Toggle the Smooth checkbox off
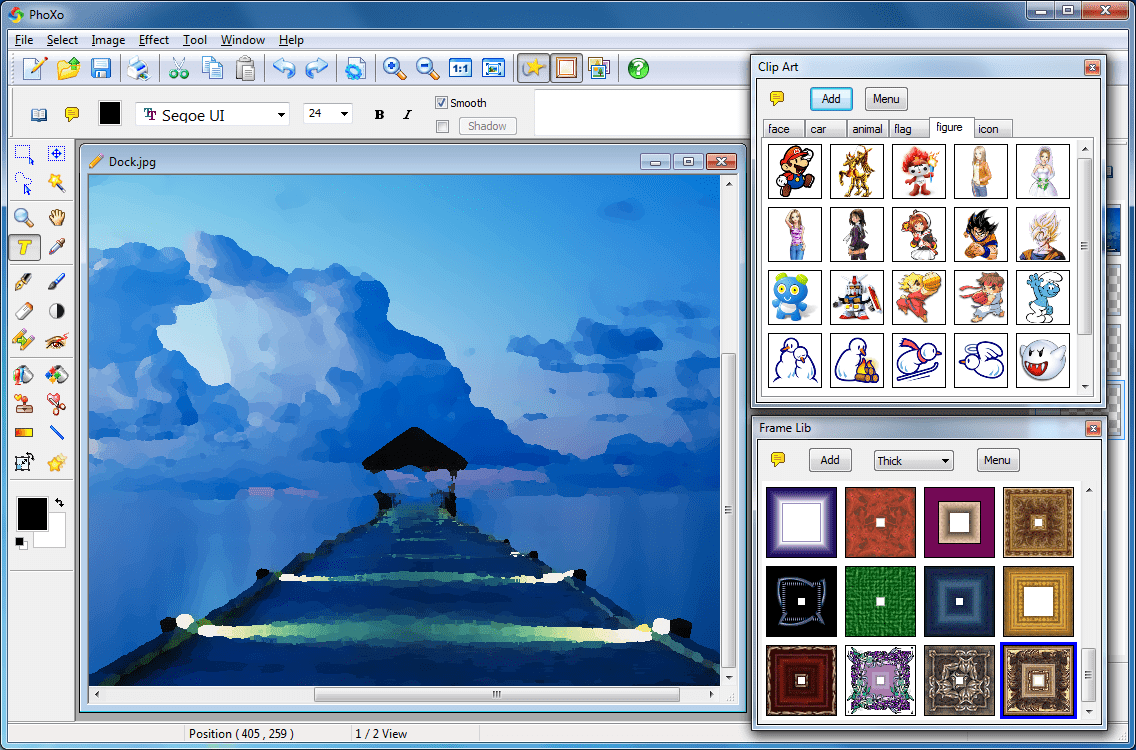 tap(441, 102)
